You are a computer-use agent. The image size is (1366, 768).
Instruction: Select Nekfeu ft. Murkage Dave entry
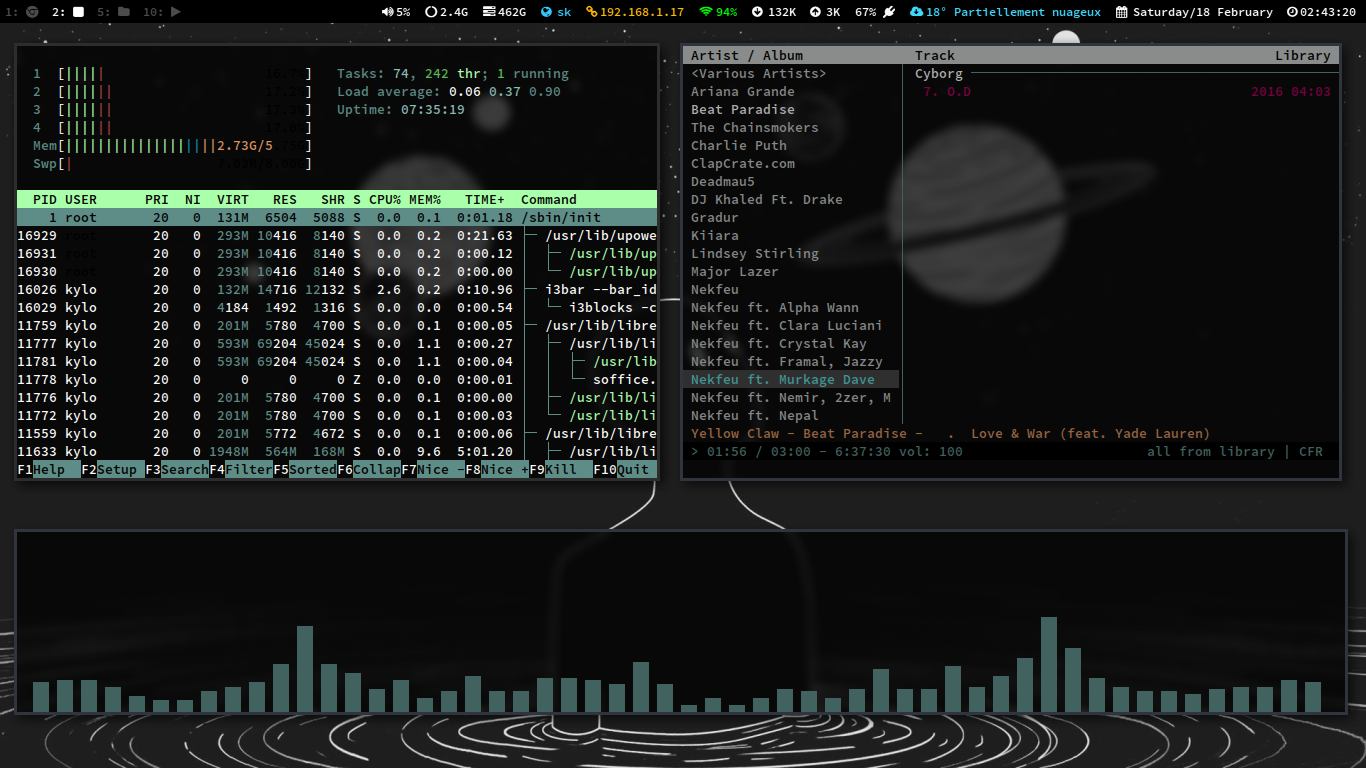(791, 379)
